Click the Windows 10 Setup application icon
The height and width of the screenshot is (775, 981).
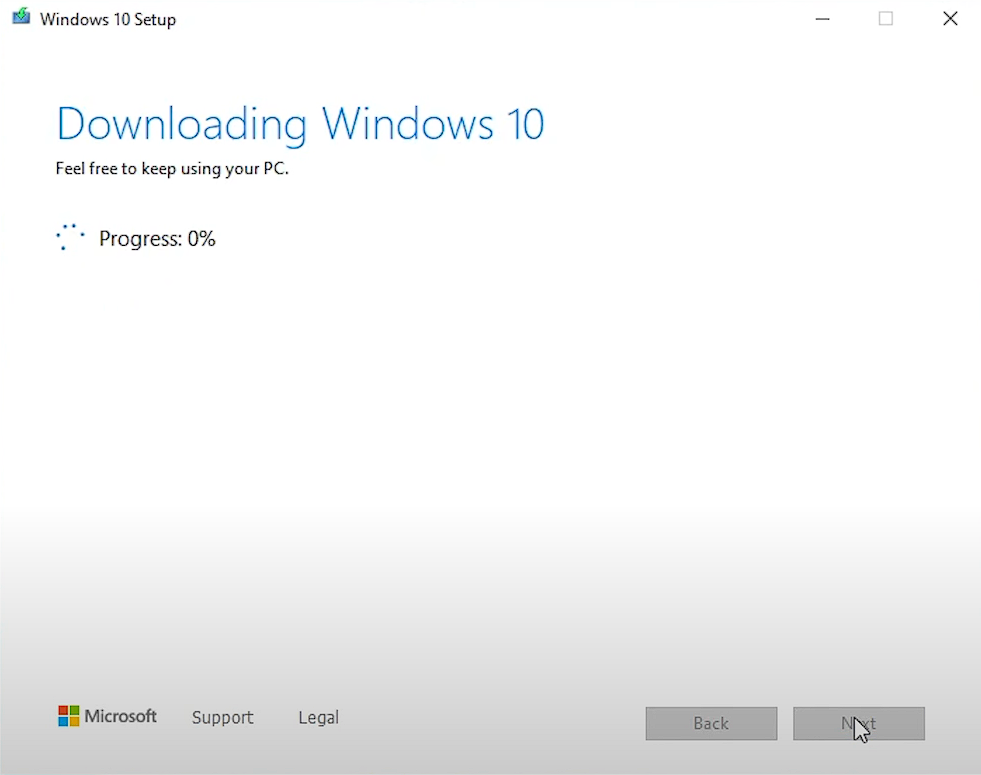pyautogui.click(x=20, y=17)
